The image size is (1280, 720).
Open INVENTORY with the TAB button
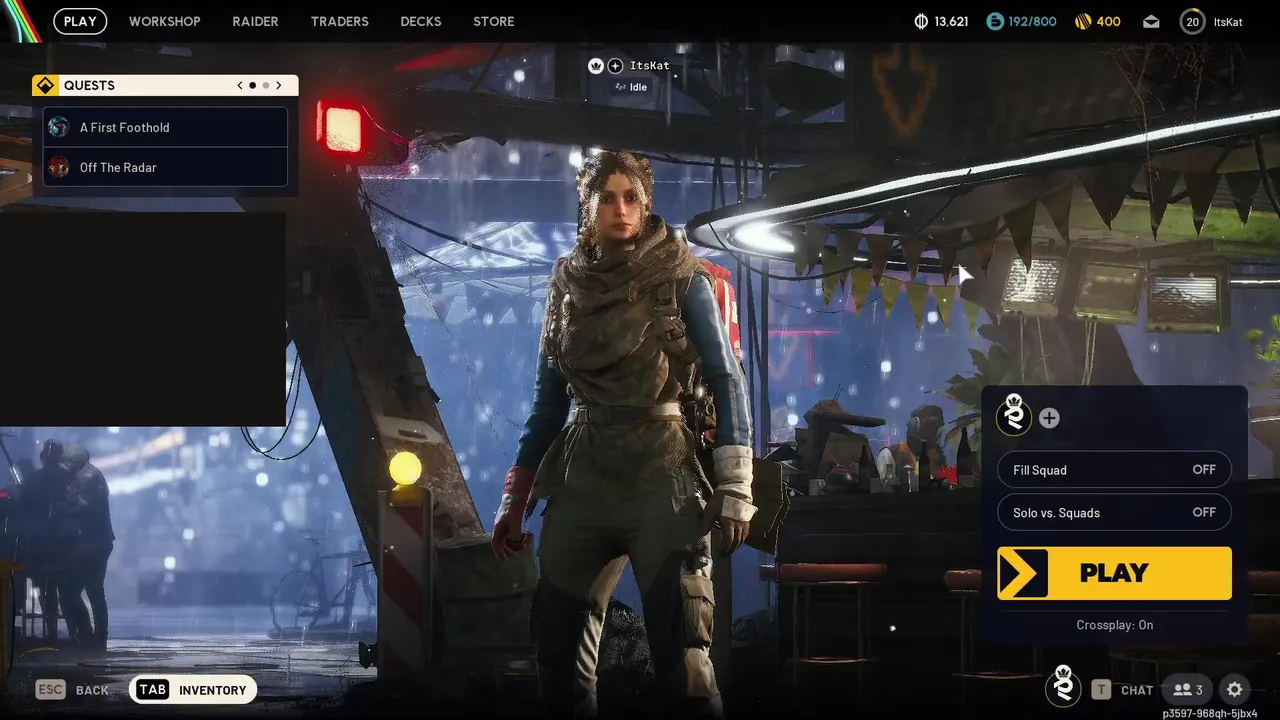point(194,690)
